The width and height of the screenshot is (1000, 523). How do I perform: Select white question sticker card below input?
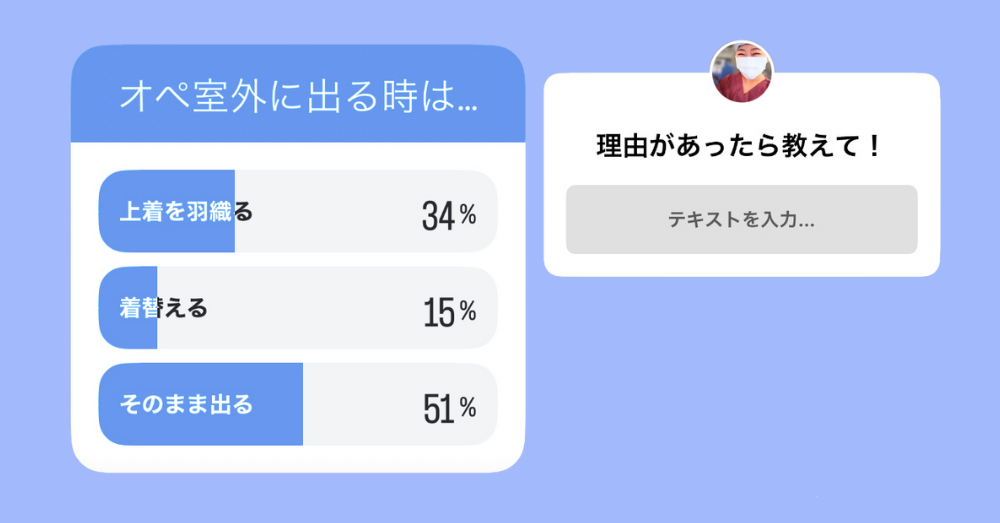pos(742,265)
